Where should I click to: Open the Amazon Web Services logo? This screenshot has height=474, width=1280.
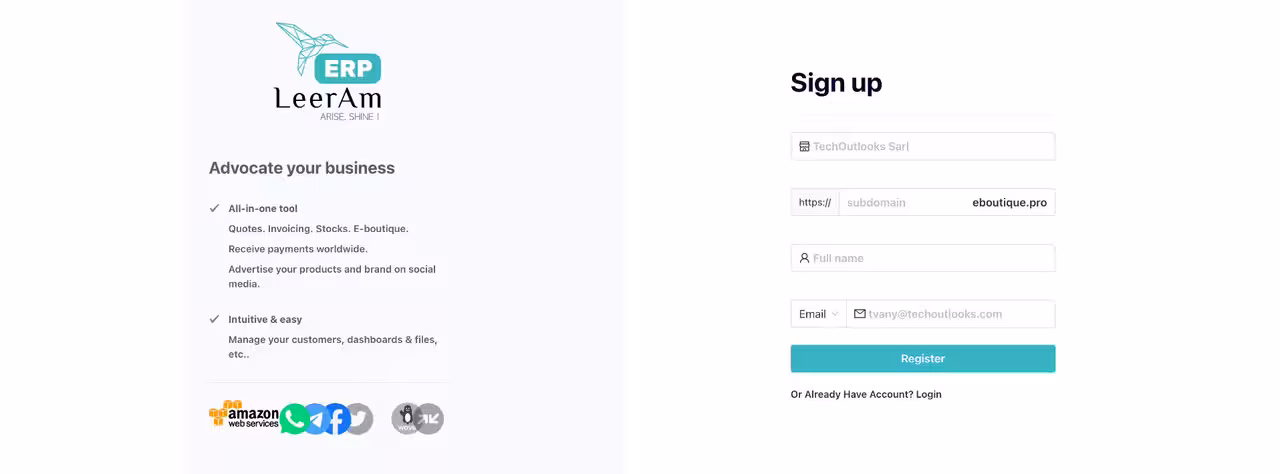point(243,415)
